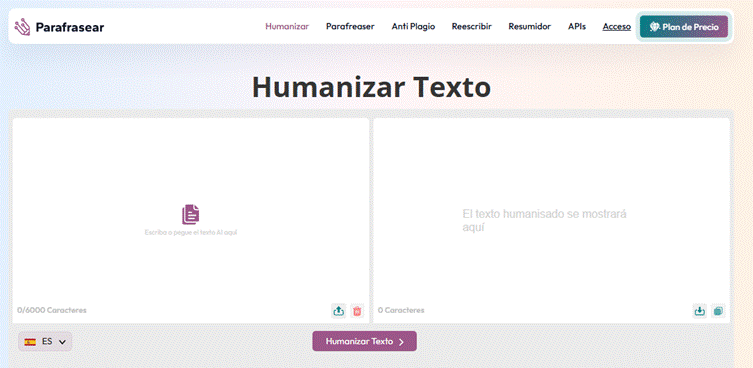Click the Parafrasear brand name

point(70,27)
